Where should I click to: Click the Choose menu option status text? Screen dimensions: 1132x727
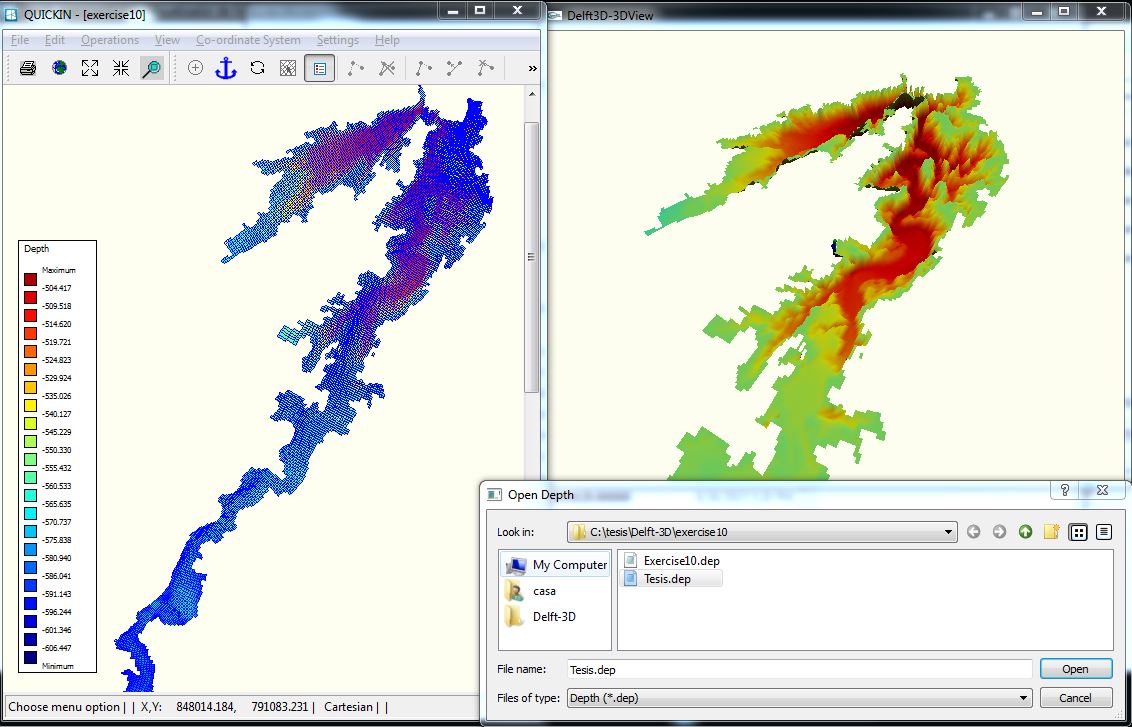click(x=64, y=707)
